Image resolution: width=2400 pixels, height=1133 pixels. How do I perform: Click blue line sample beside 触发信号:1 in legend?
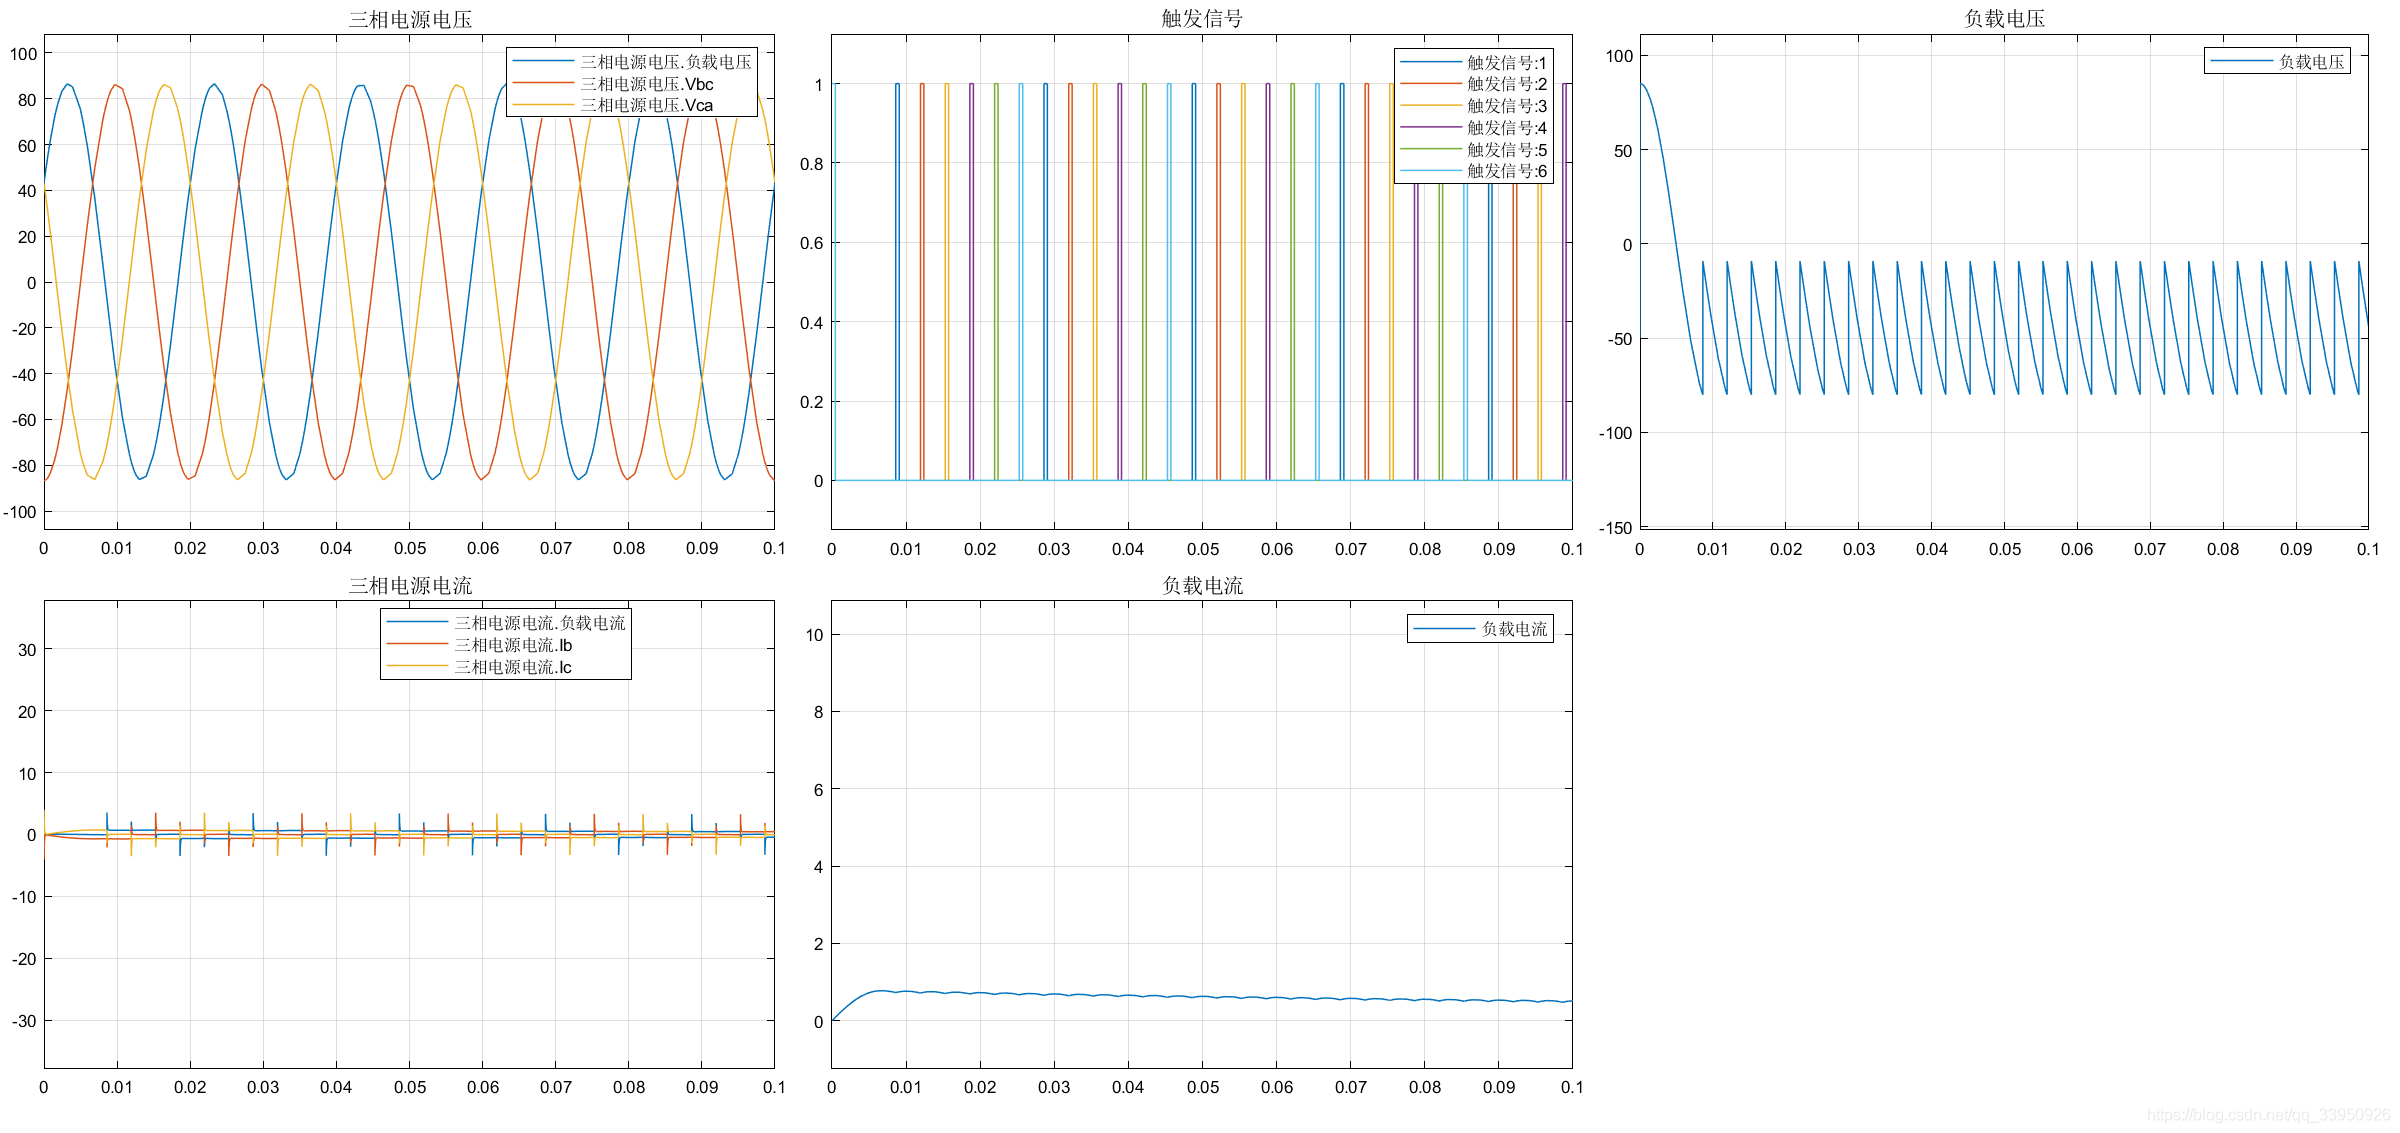pos(1431,62)
